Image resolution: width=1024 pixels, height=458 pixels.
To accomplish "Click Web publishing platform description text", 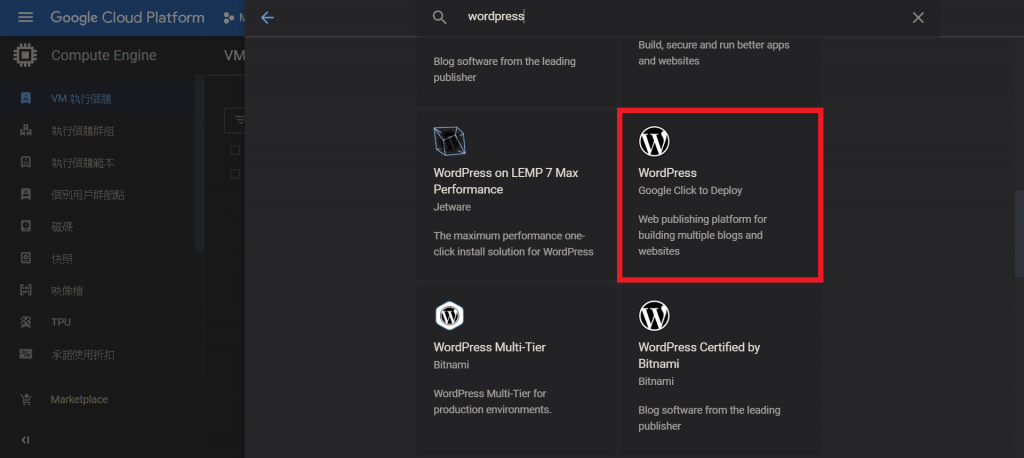I will pyautogui.click(x=702, y=235).
